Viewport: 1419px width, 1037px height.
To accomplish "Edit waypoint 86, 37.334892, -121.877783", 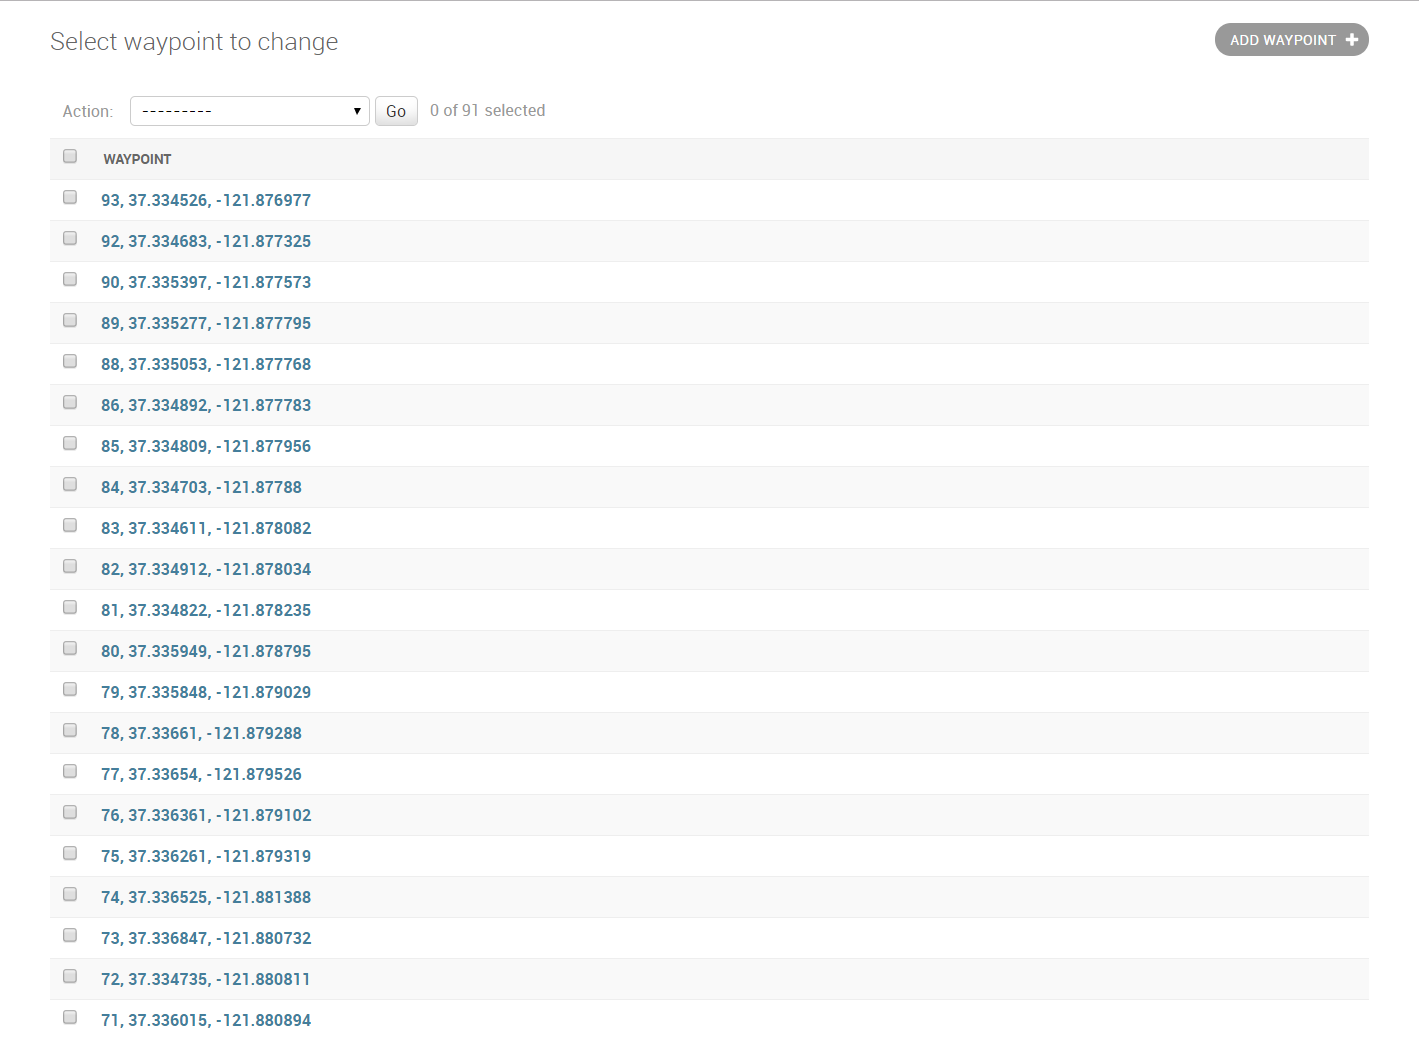I will click(206, 405).
